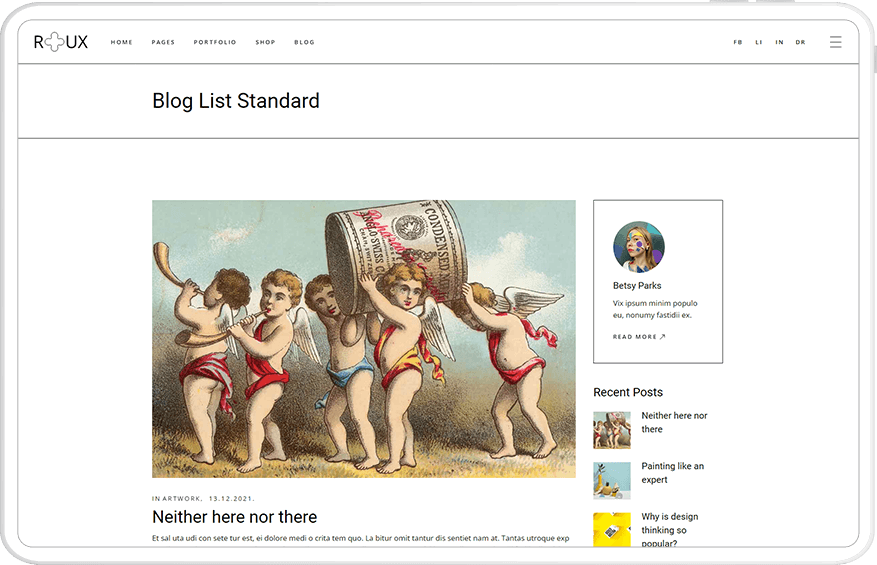The height and width of the screenshot is (565, 877).
Task: Open the Pages menu
Action: click(x=163, y=42)
